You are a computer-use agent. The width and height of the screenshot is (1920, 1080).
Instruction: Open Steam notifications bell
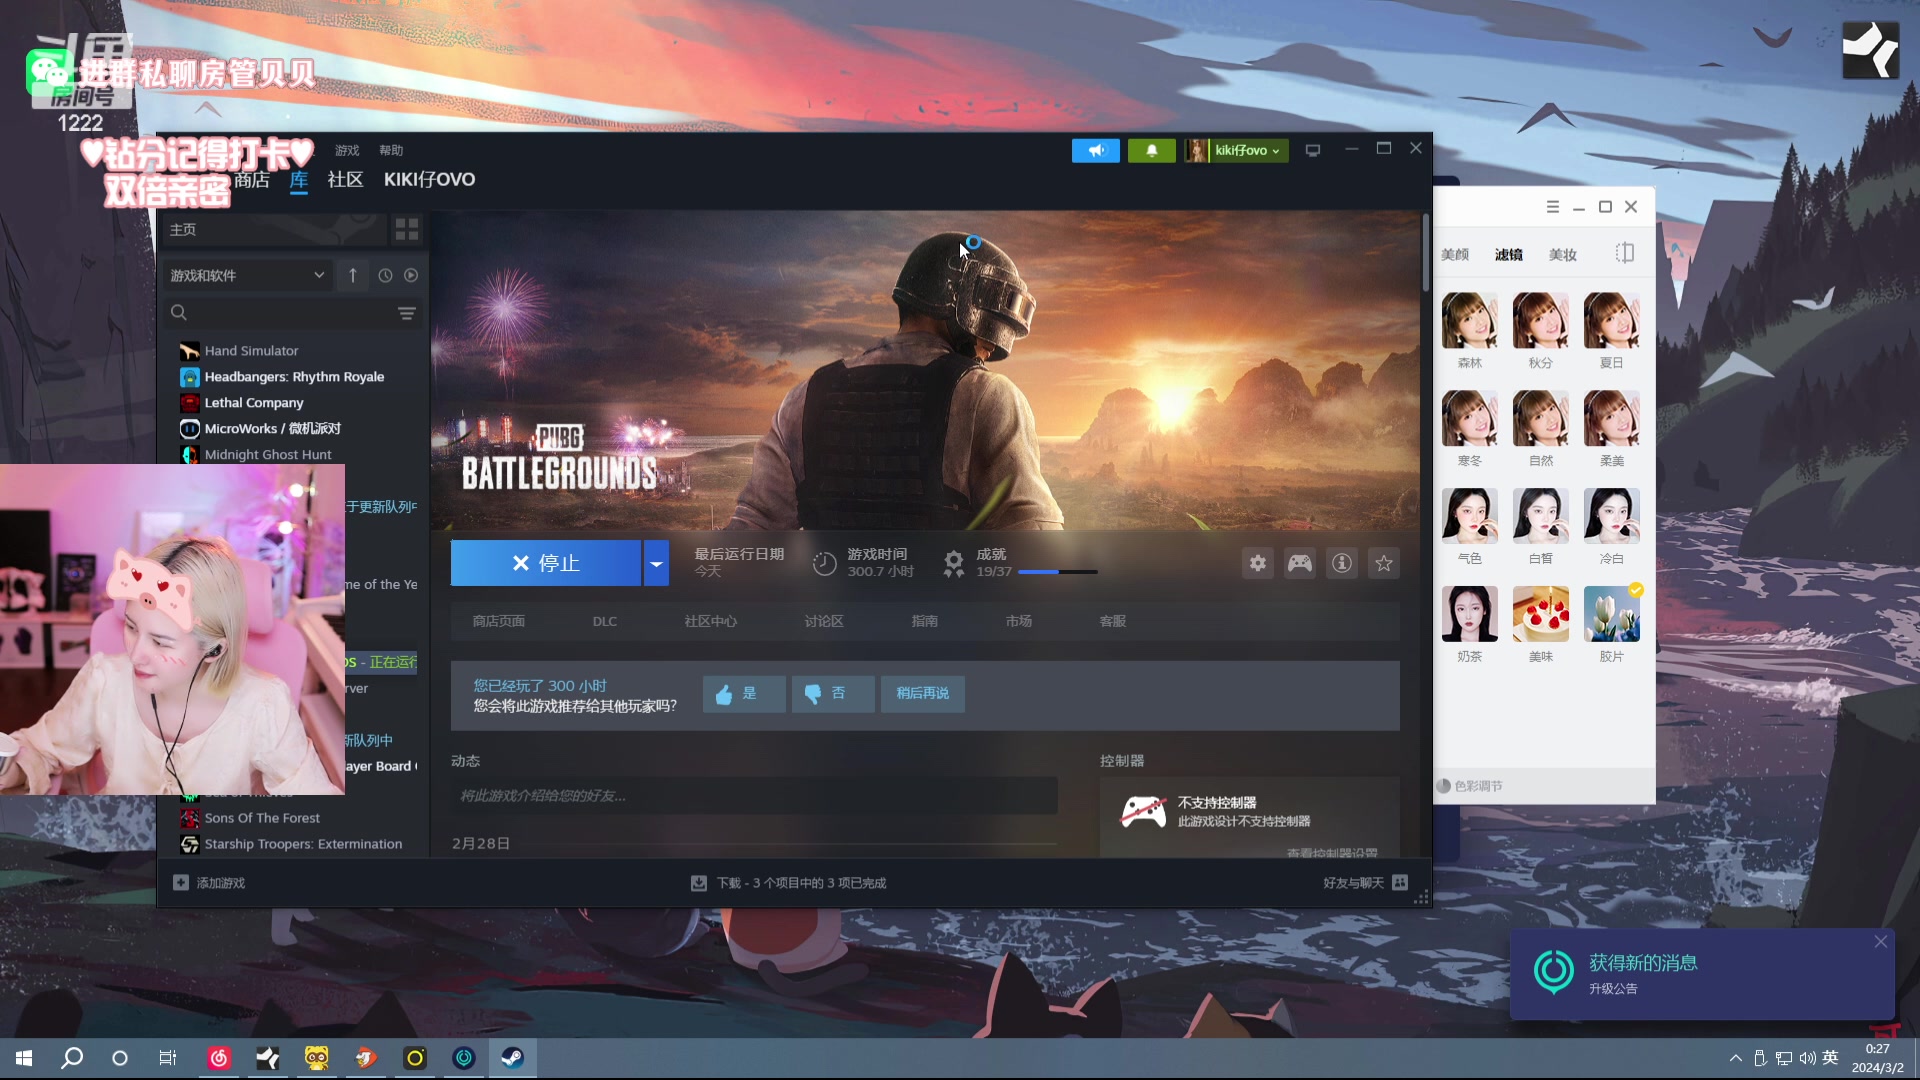tap(1151, 150)
